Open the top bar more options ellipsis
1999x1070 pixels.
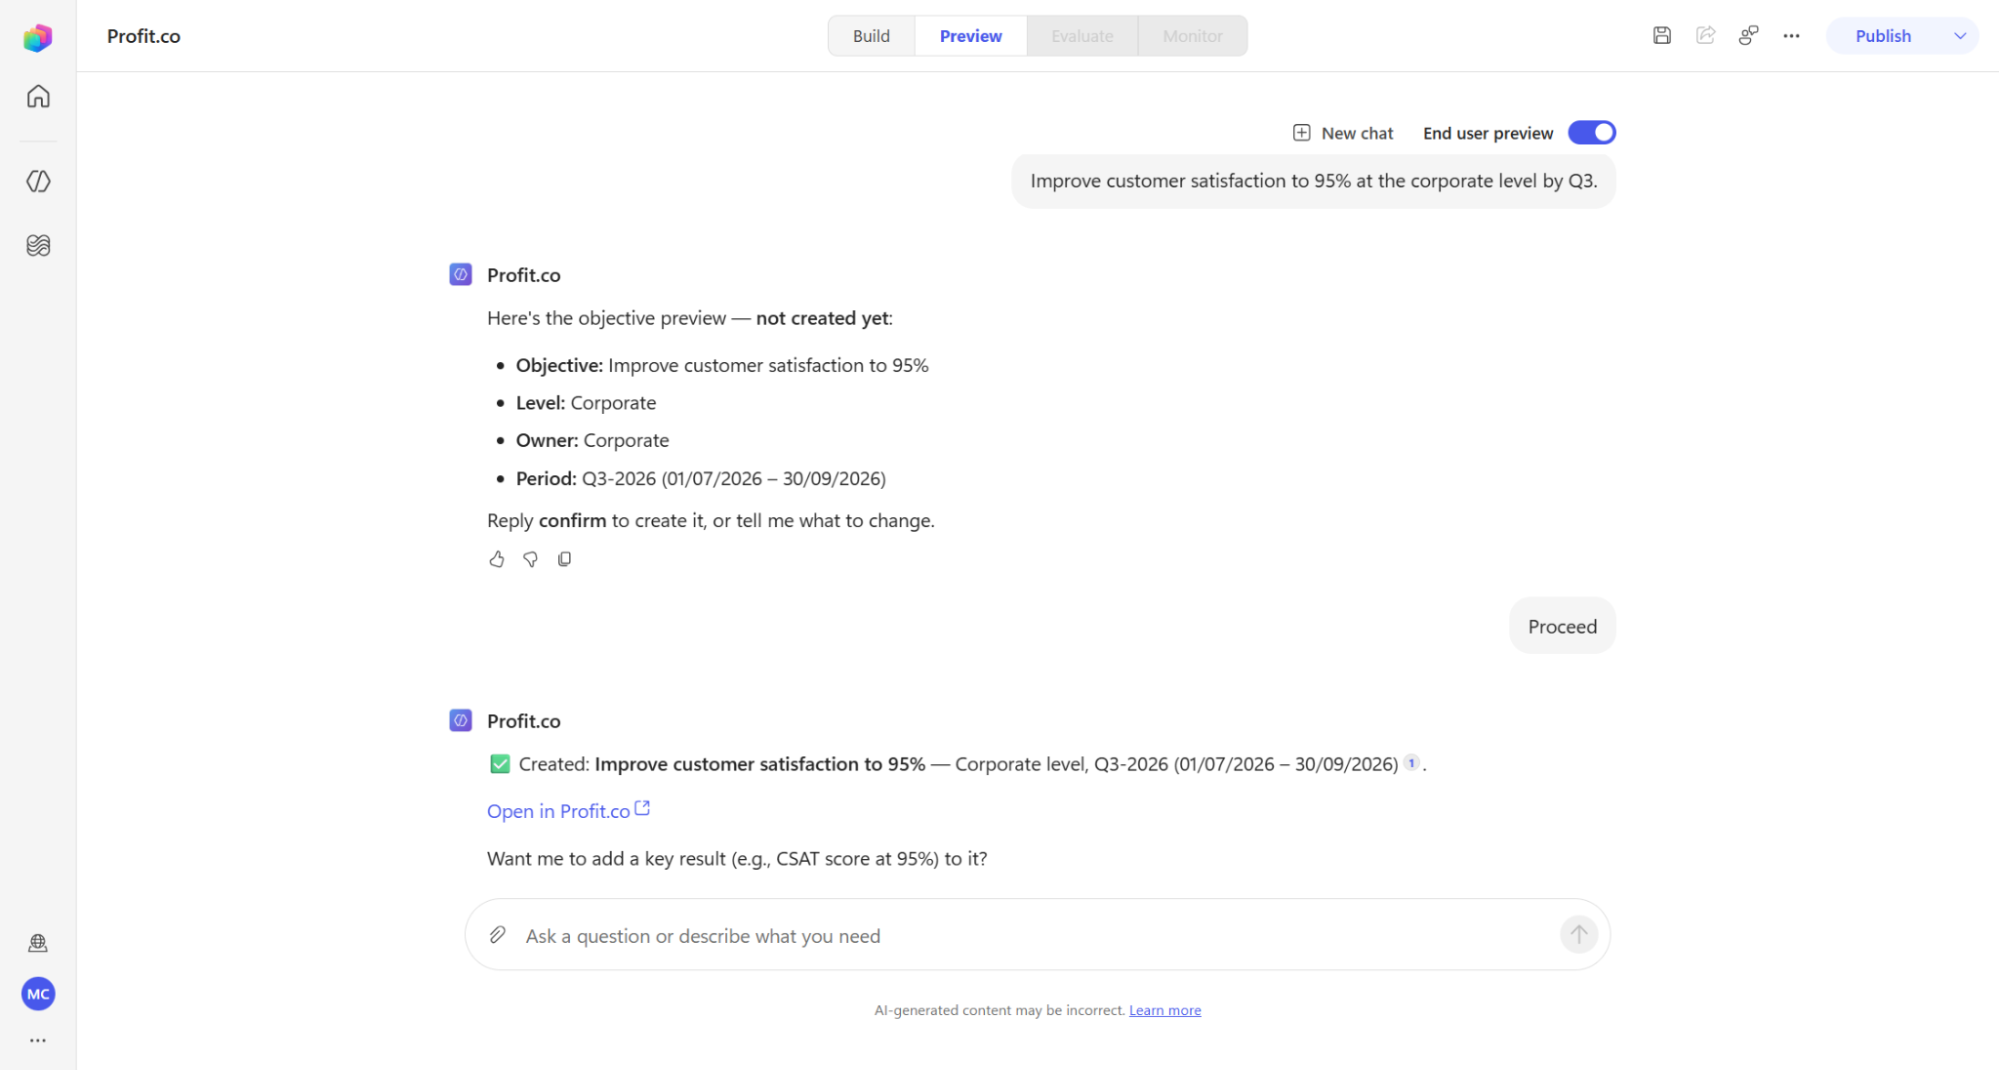[x=1791, y=36]
